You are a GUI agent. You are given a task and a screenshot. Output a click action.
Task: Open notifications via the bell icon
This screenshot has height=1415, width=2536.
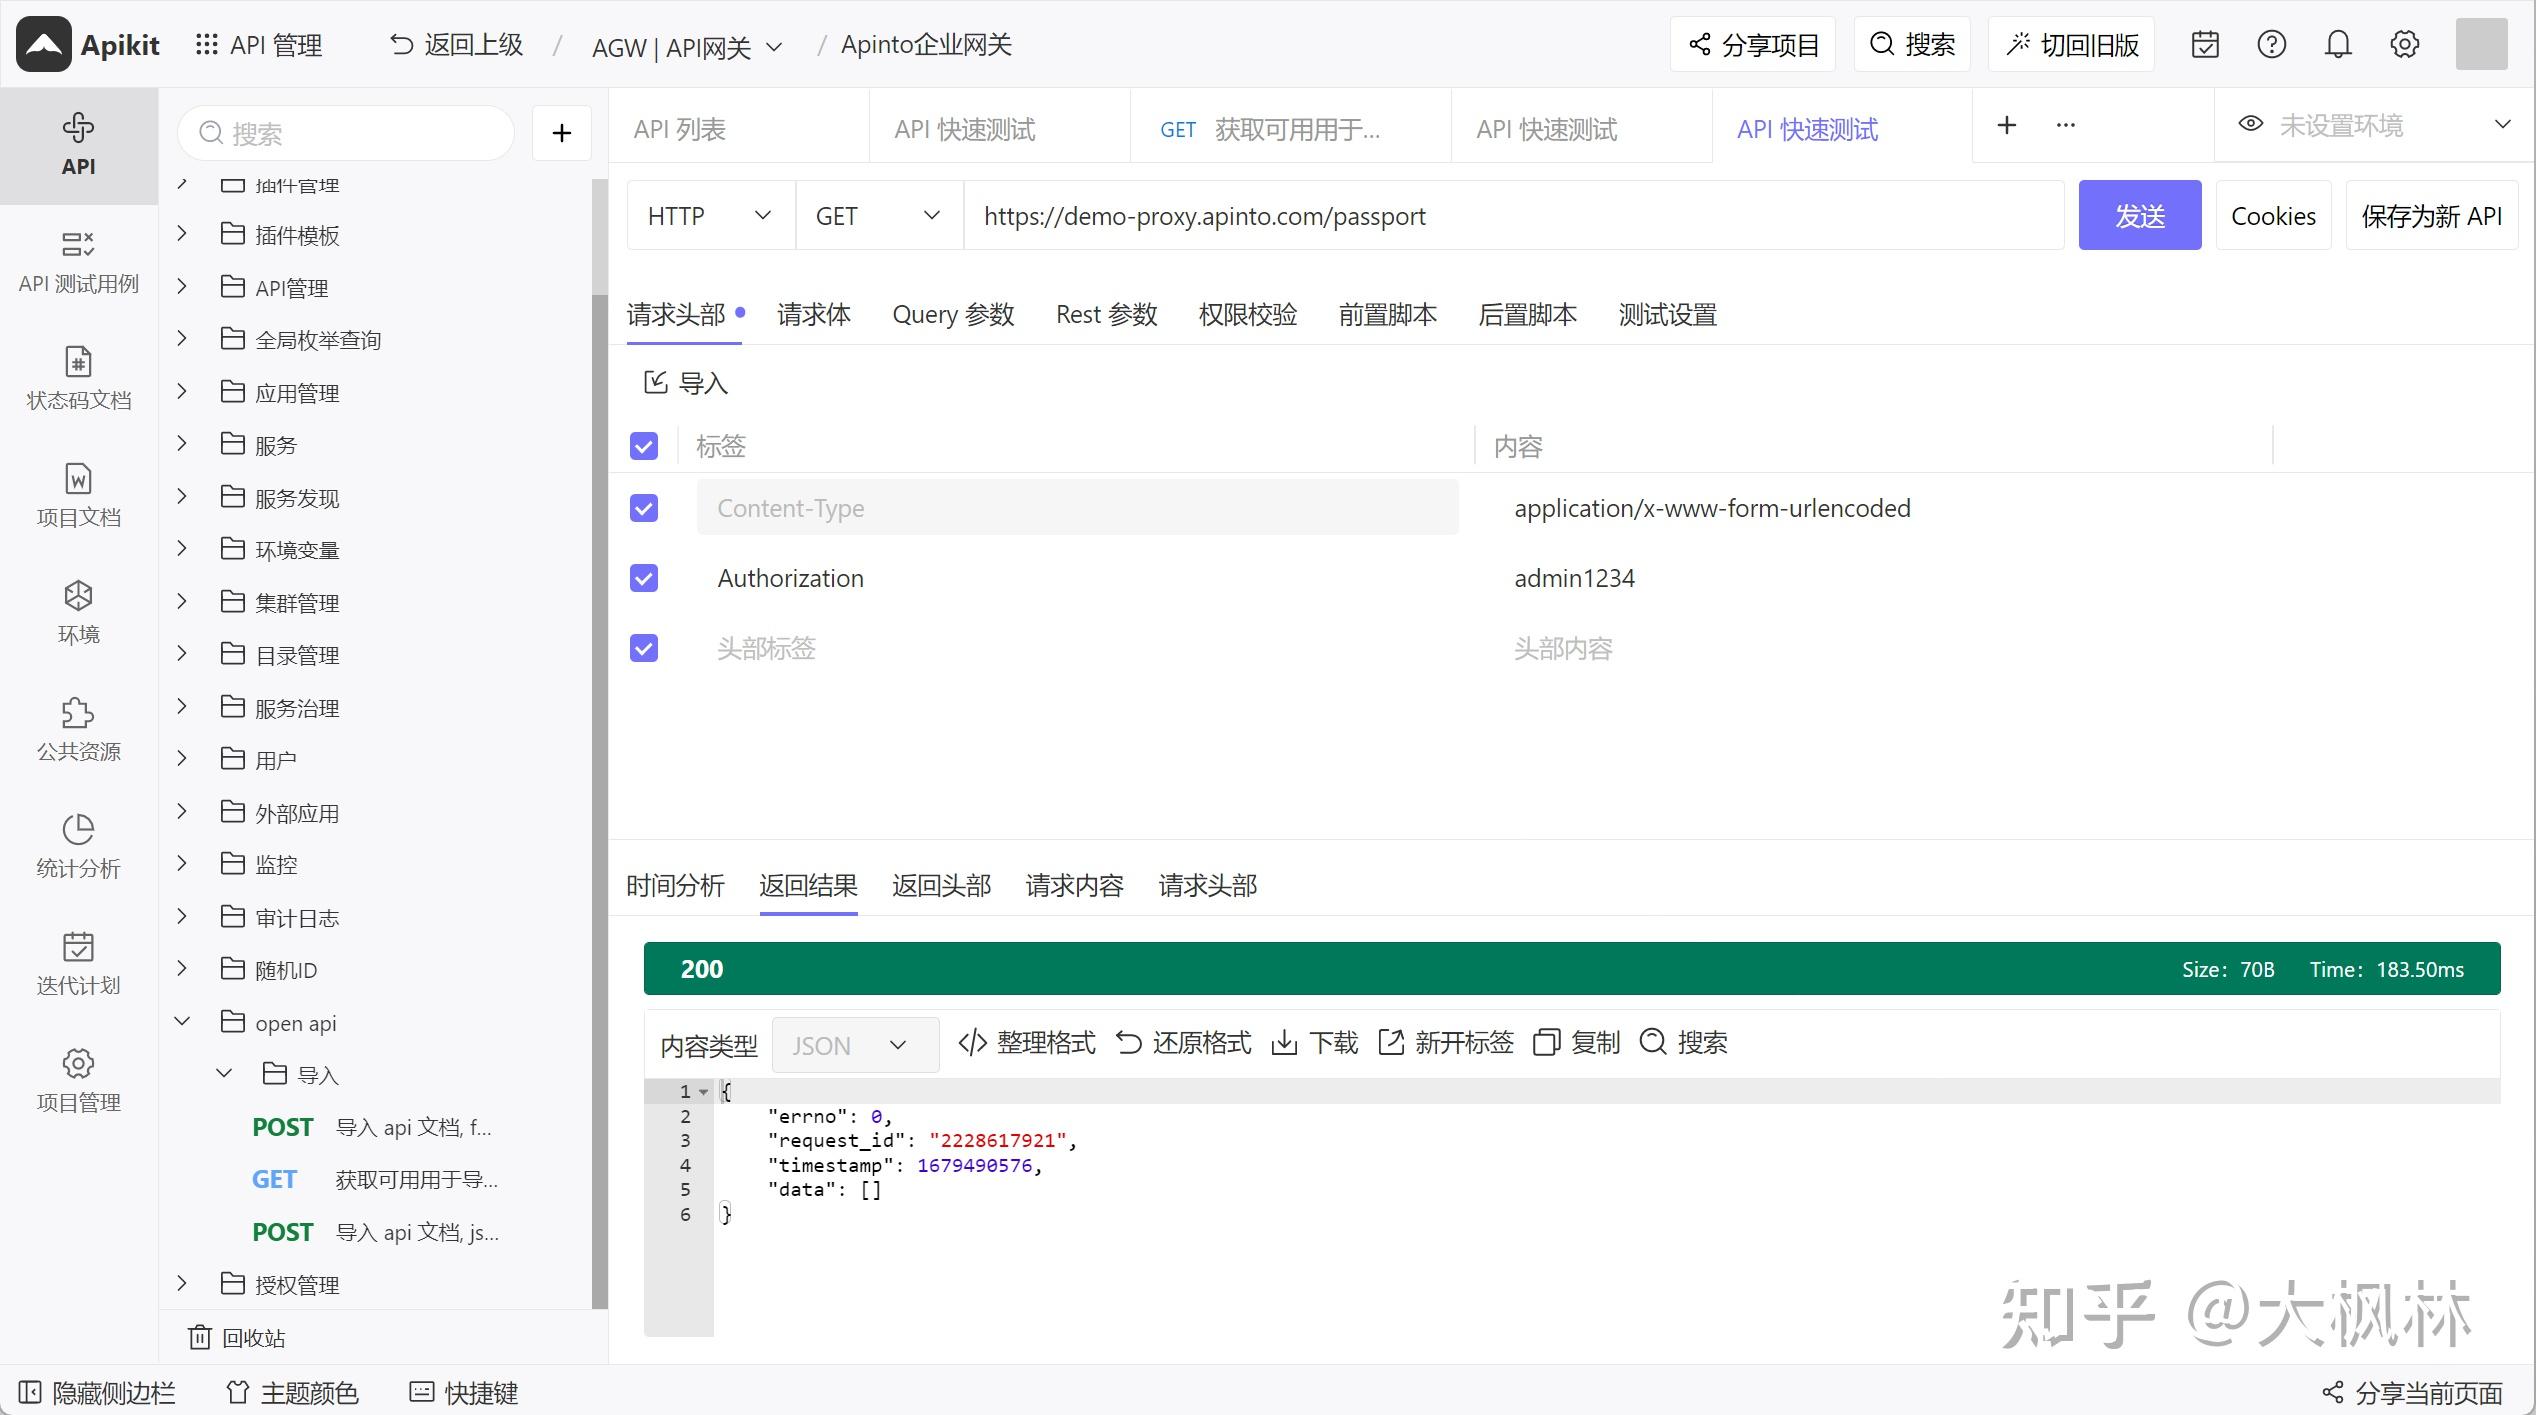coord(2339,43)
